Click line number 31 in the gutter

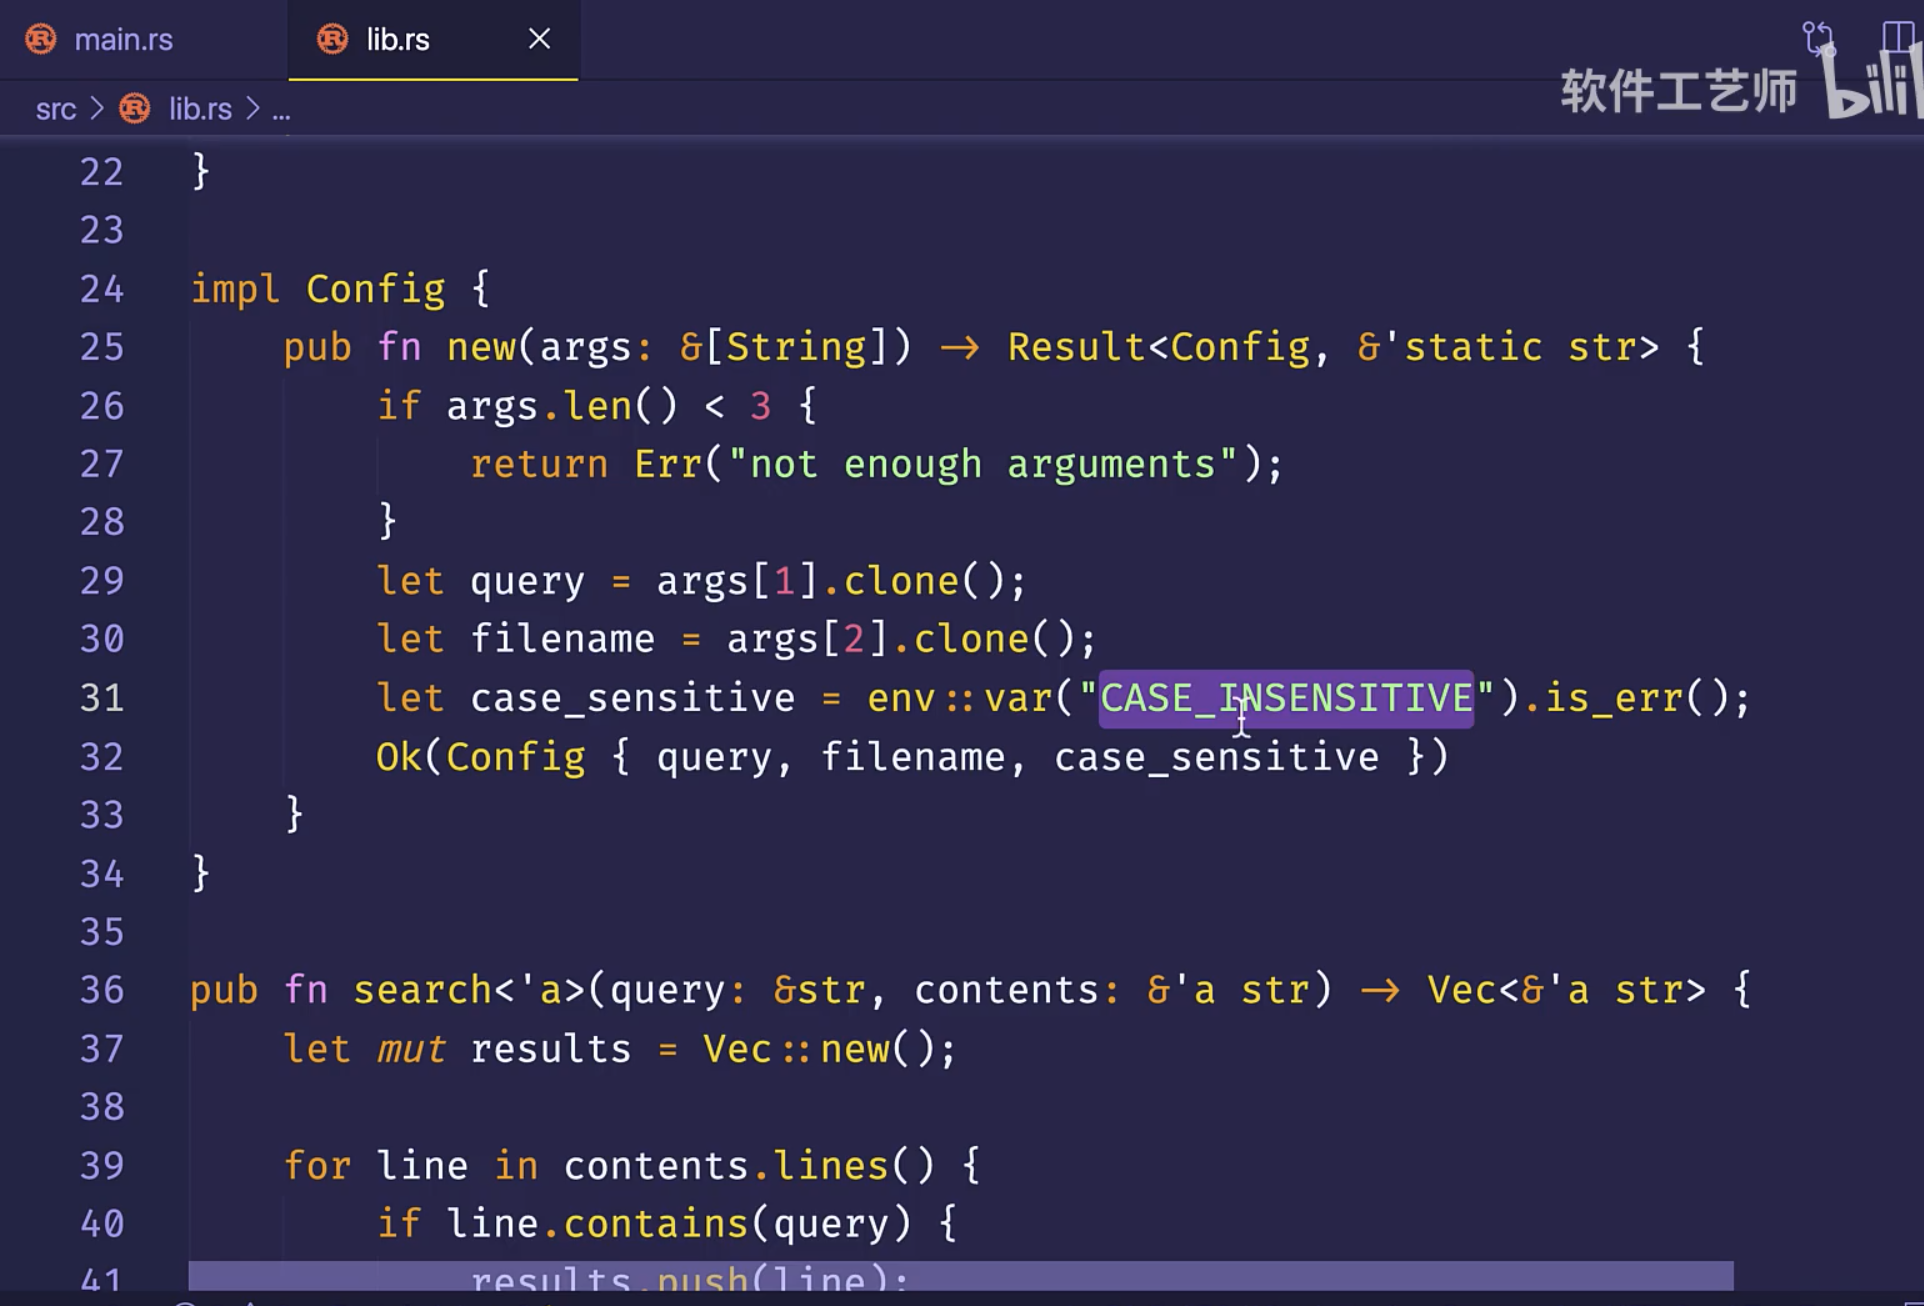click(102, 698)
